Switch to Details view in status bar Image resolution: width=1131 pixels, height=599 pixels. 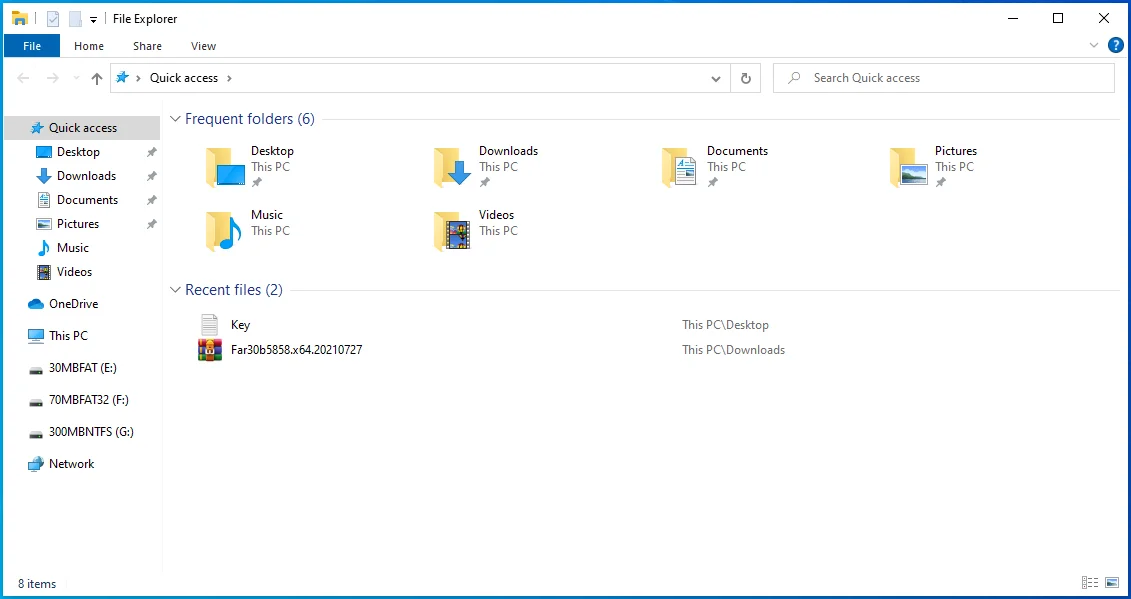1090,582
